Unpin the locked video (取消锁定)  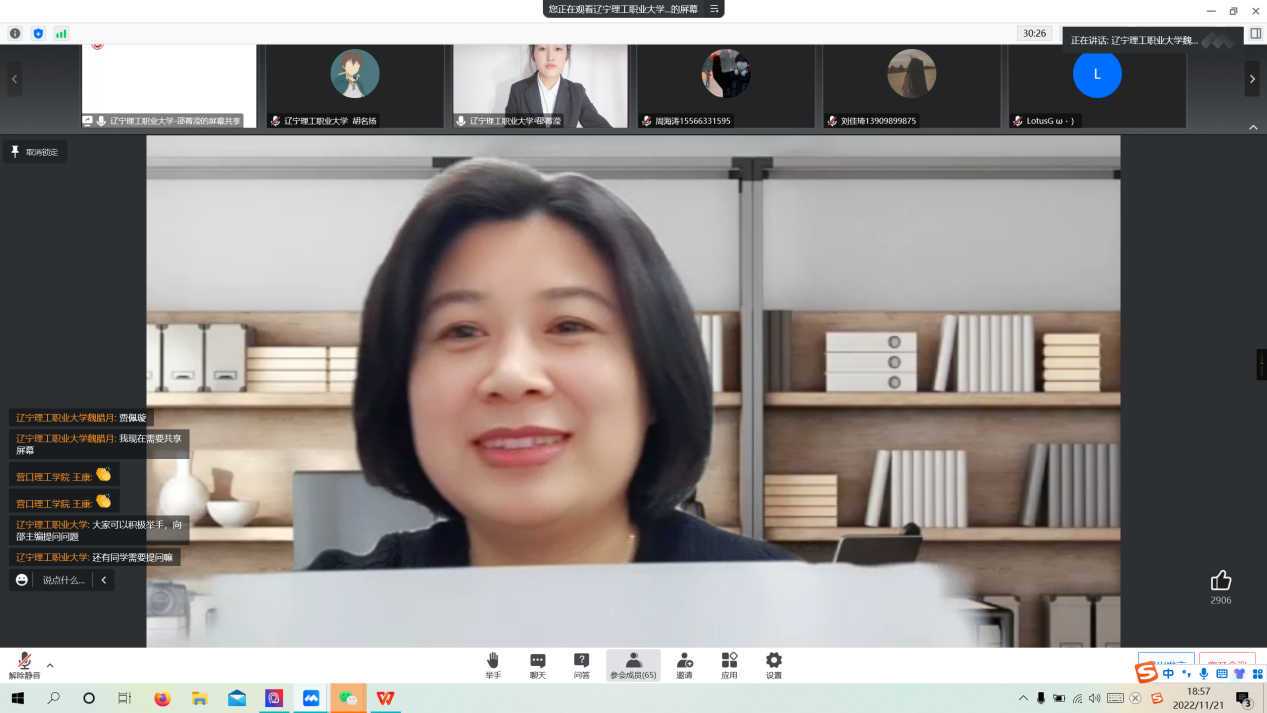tap(35, 152)
